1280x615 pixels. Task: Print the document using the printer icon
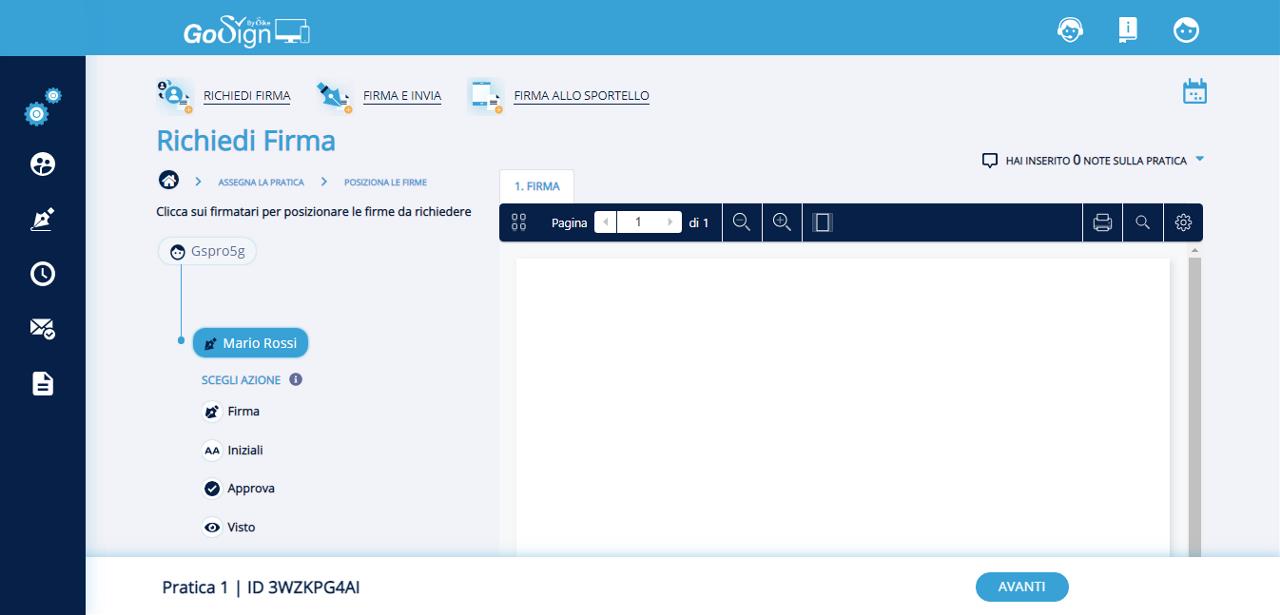[x=1102, y=223]
